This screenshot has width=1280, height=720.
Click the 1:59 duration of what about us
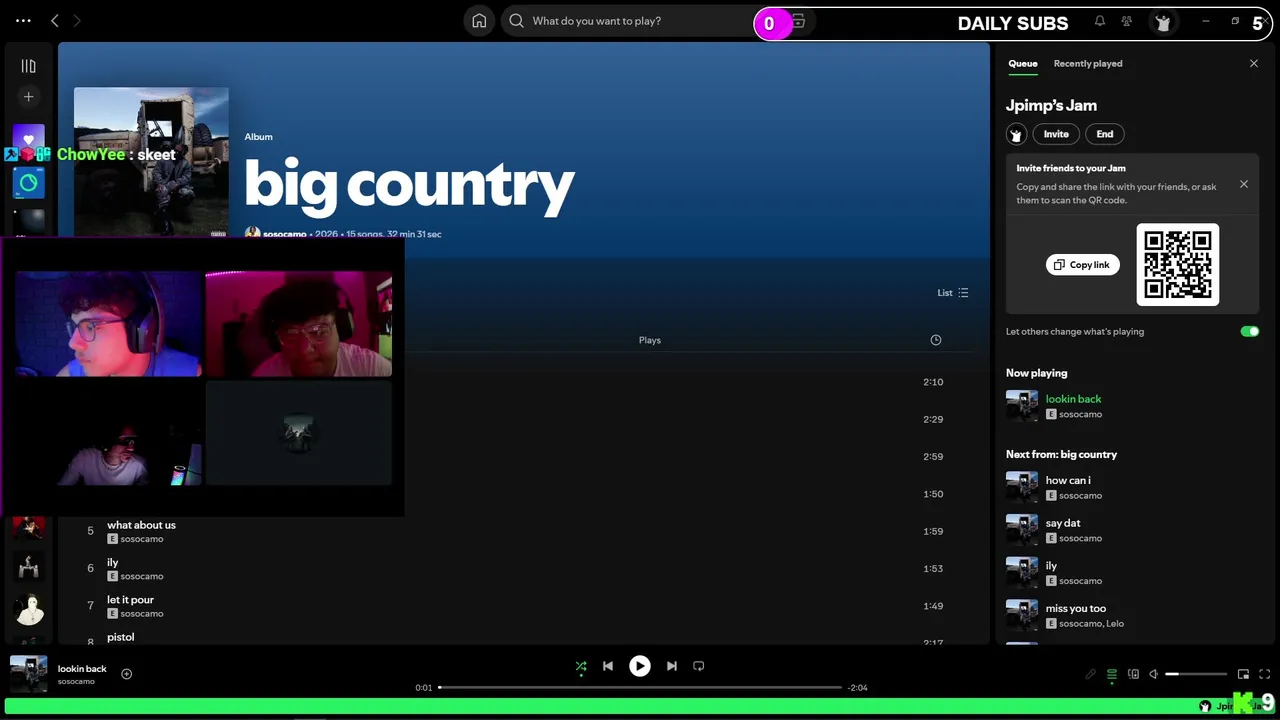point(933,531)
